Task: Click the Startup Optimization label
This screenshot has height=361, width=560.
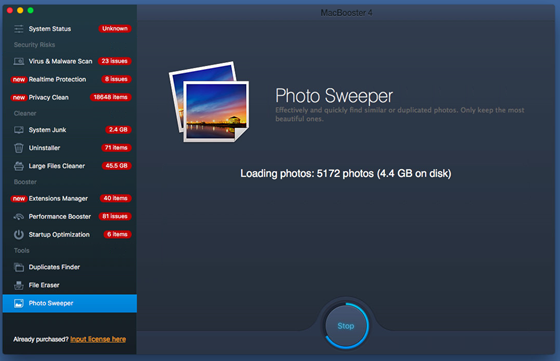Action: pyautogui.click(x=59, y=235)
